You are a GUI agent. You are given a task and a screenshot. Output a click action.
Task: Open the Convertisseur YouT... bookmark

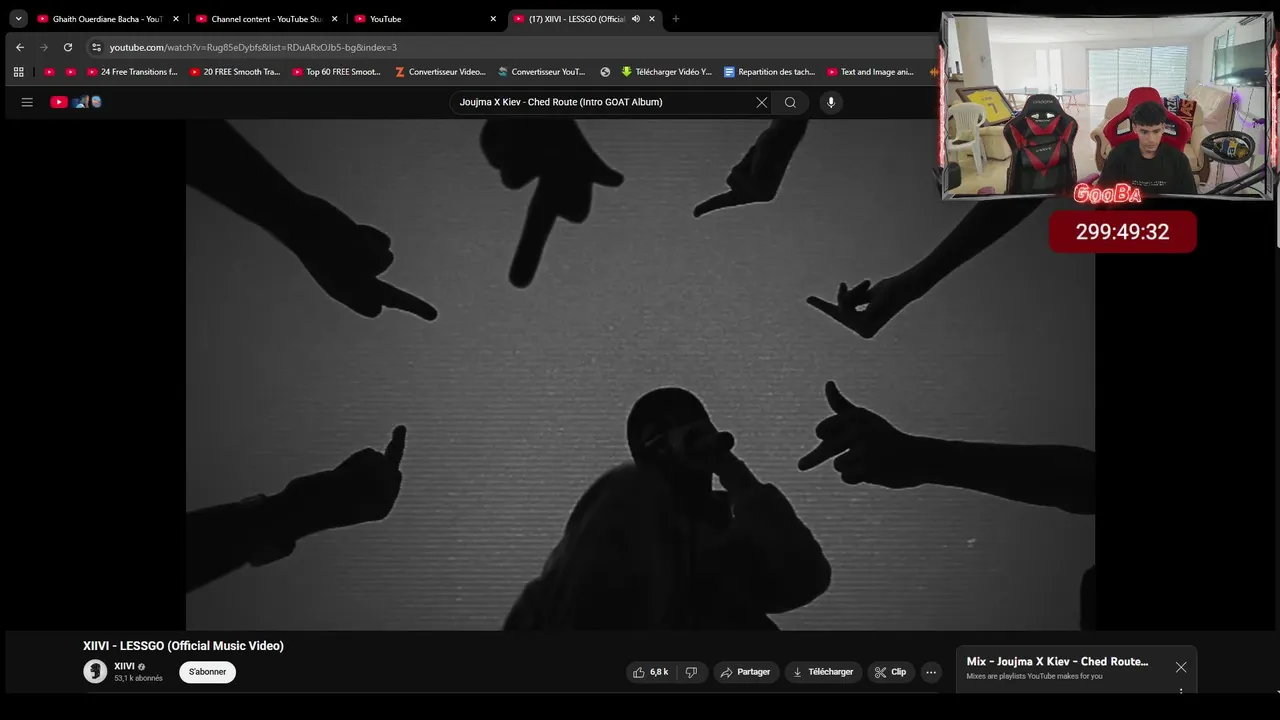click(542, 72)
